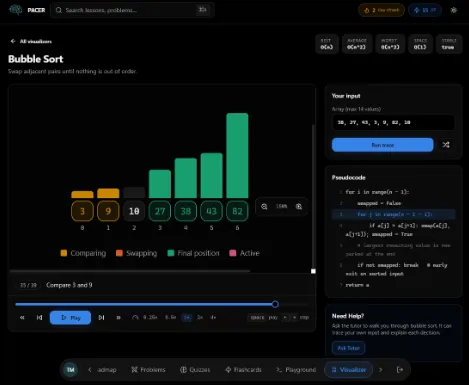Set playback speed to 4x
469x385 pixels.
213,317
